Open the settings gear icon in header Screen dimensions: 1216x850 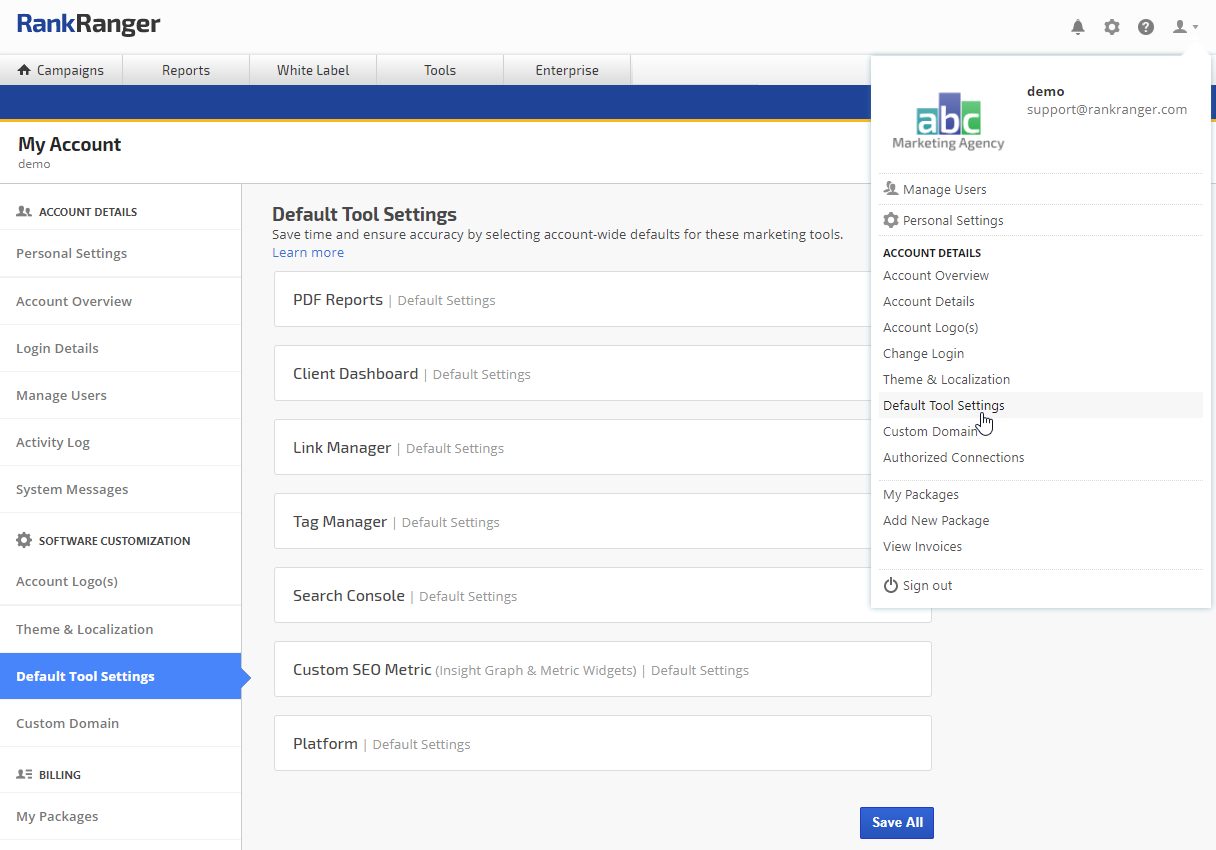[1112, 27]
